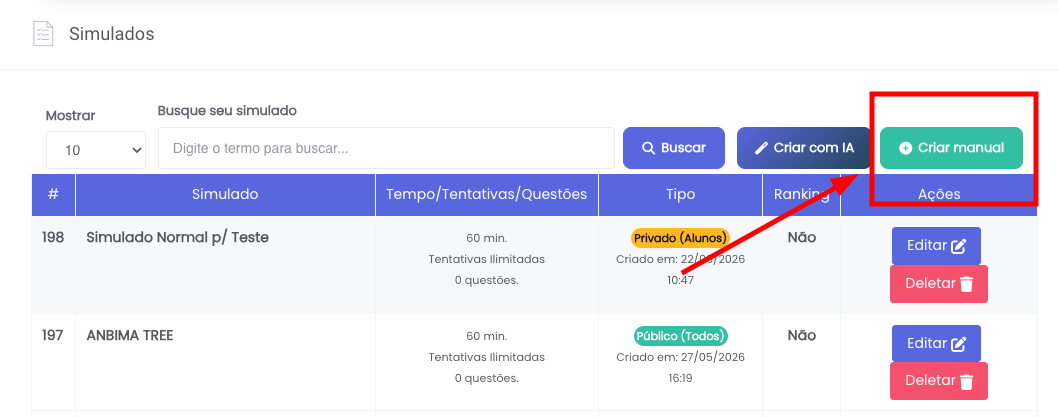Sort by the # column header
Screen dimensions: 1058x417
point(53,194)
